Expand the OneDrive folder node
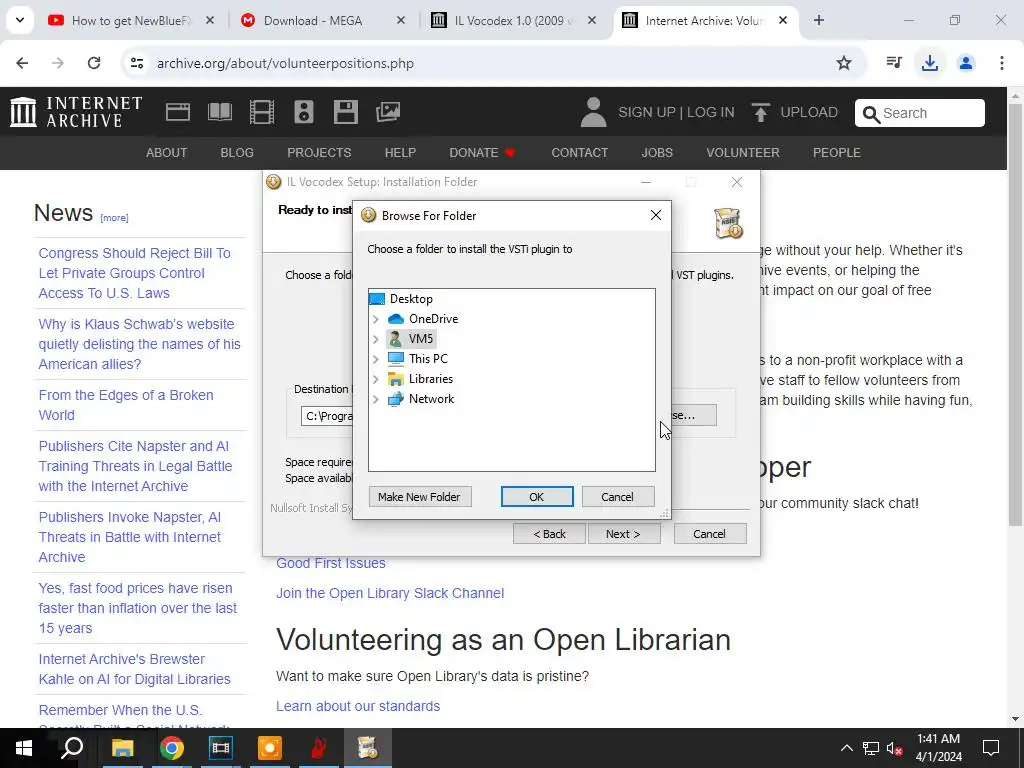This screenshot has height=768, width=1024. tap(376, 319)
